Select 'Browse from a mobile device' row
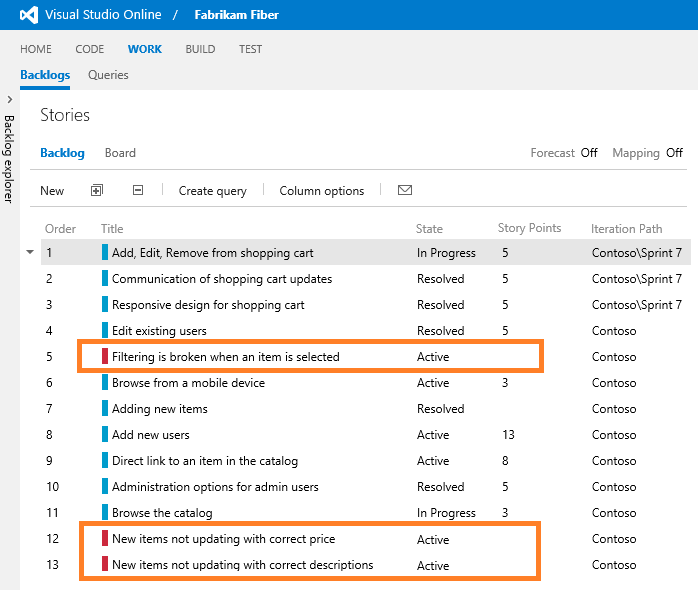 366,383
